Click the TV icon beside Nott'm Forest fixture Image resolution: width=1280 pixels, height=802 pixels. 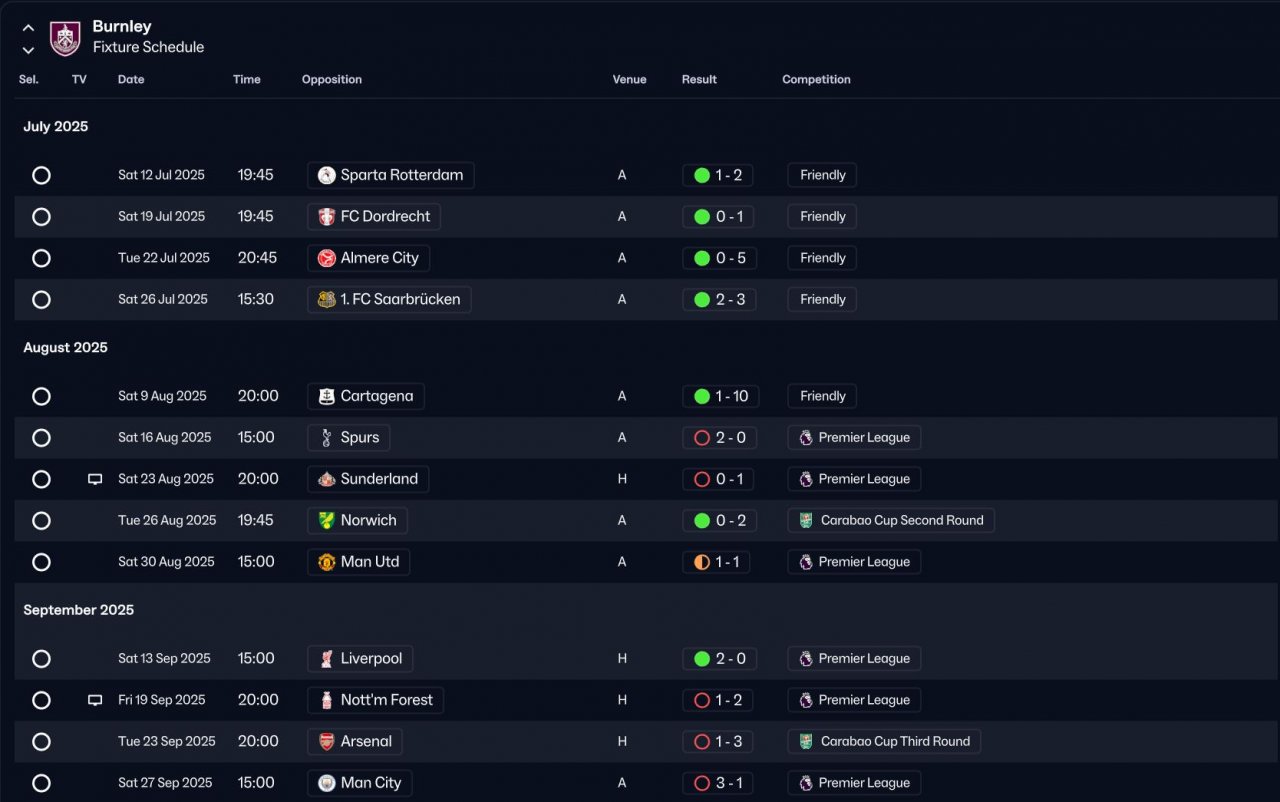coord(95,700)
